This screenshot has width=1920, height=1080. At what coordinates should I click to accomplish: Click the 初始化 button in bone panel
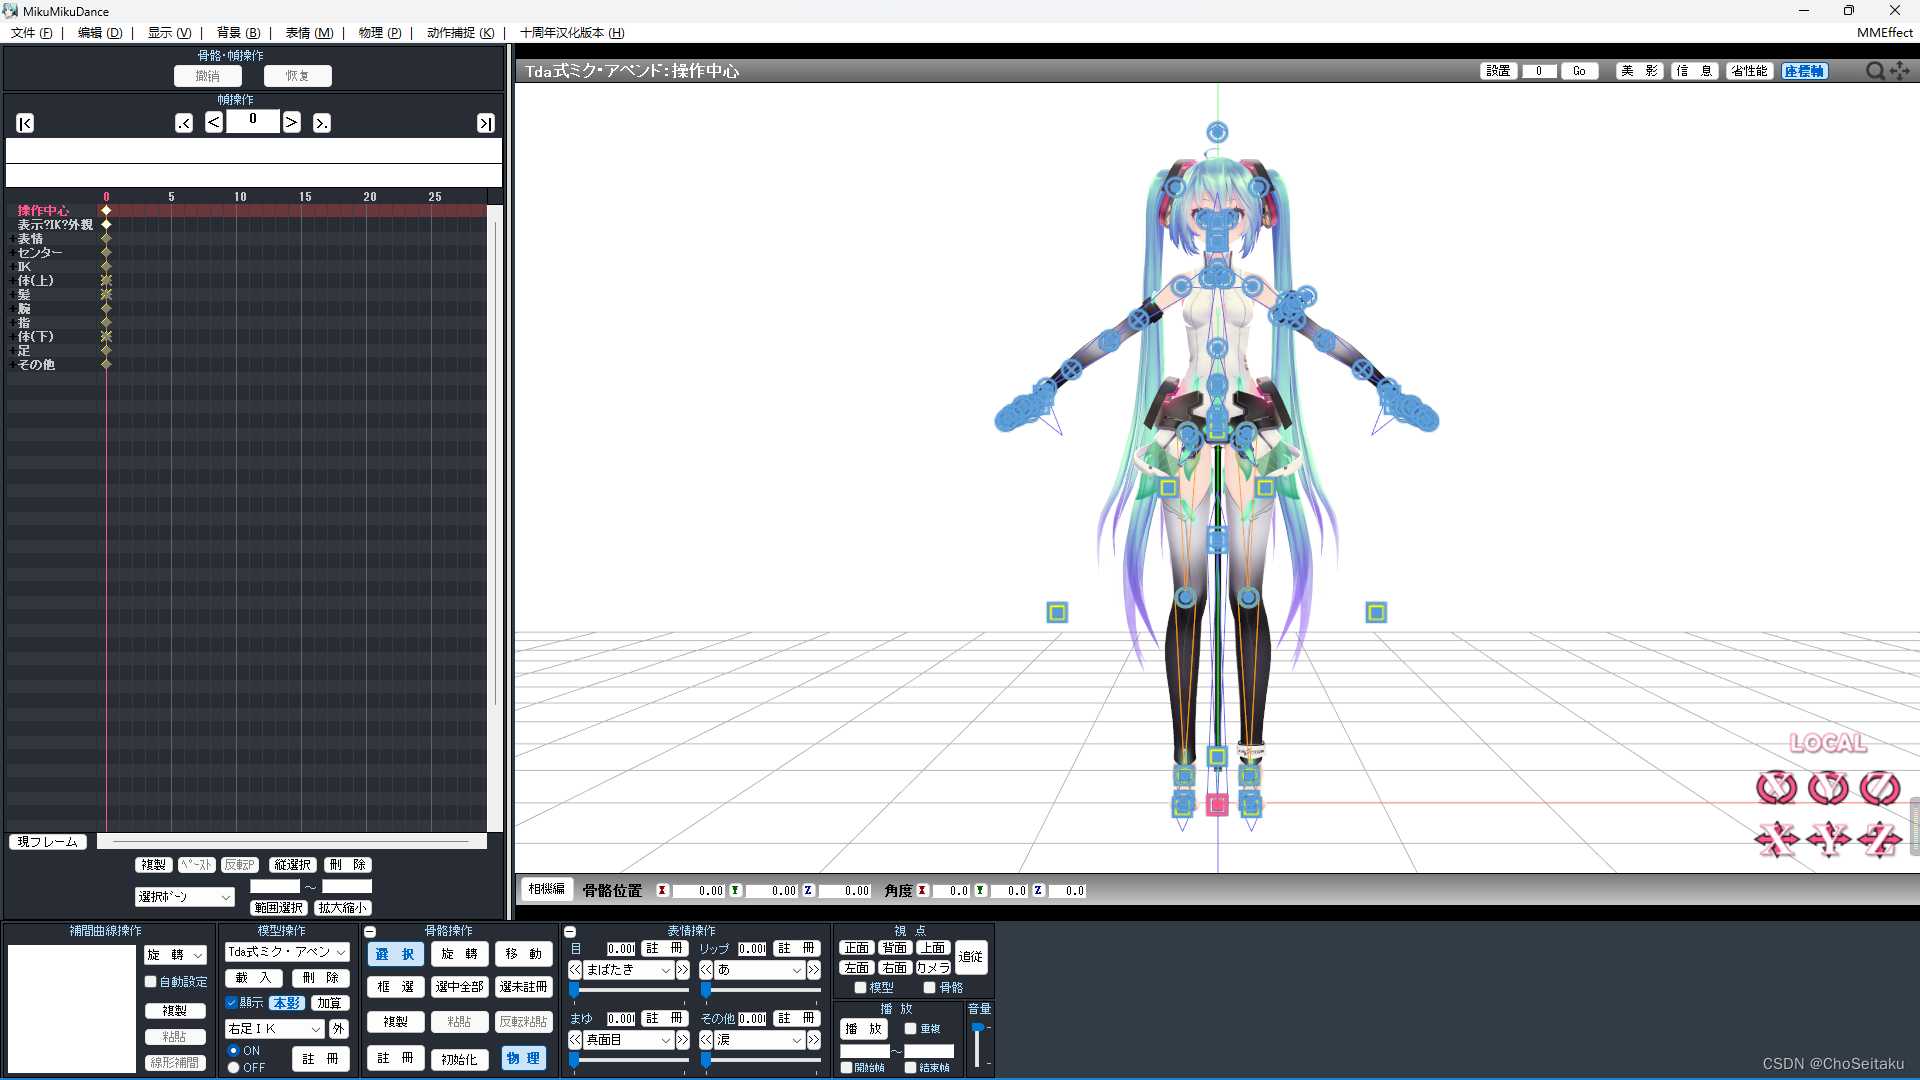click(459, 1059)
